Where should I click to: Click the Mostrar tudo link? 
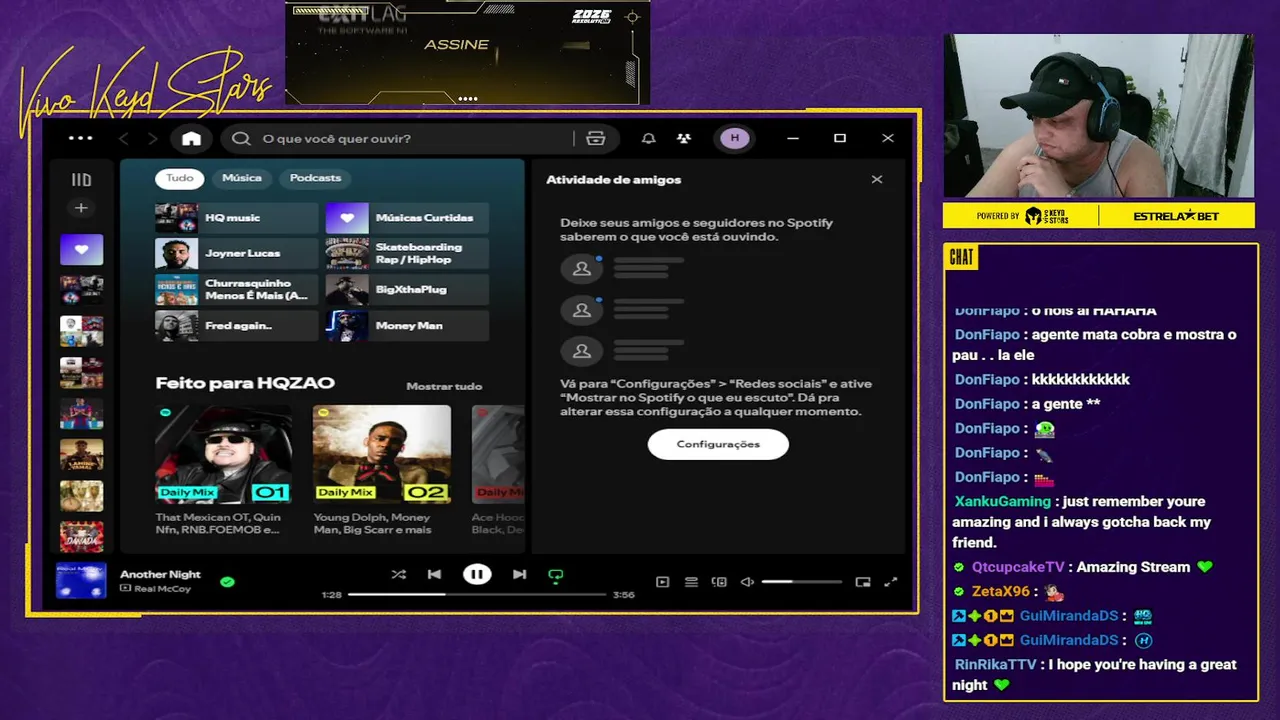[x=444, y=386]
